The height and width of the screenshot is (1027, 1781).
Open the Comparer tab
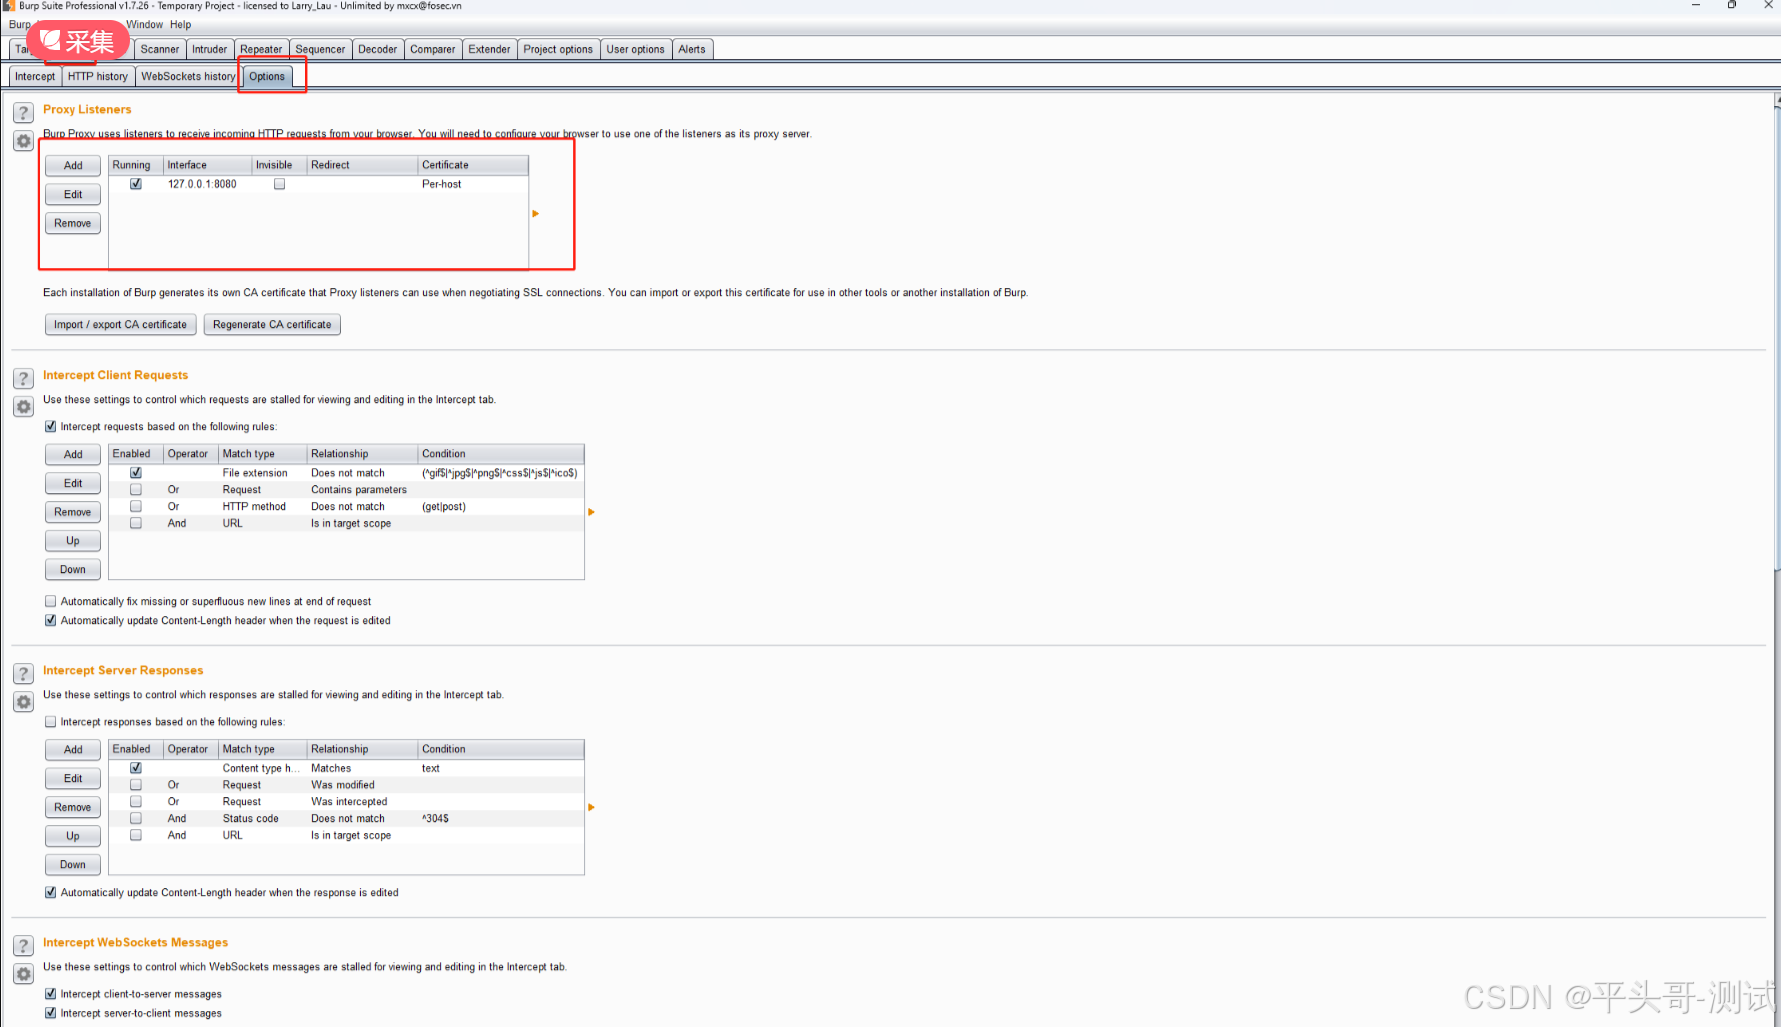tap(433, 49)
